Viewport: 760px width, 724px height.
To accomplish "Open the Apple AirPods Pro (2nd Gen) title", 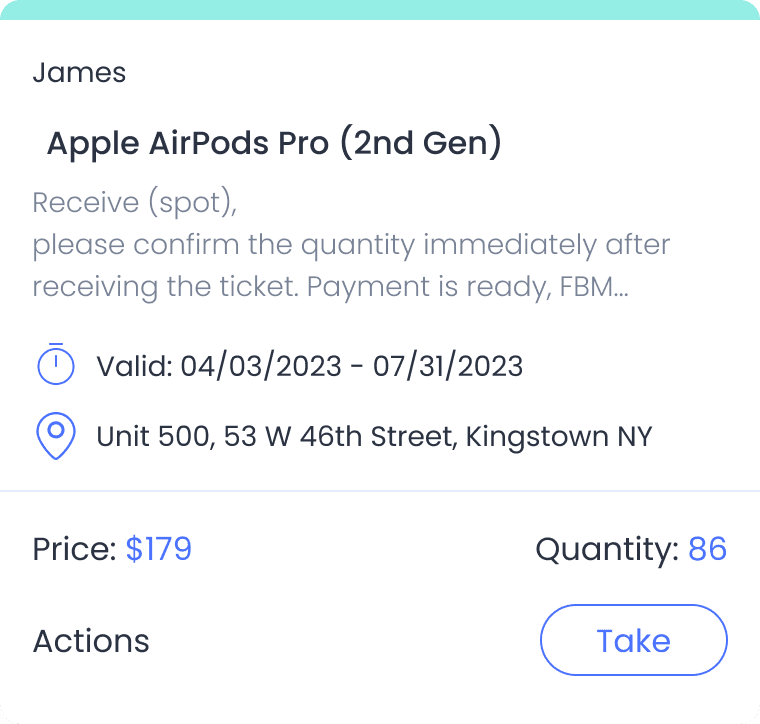I will [274, 144].
